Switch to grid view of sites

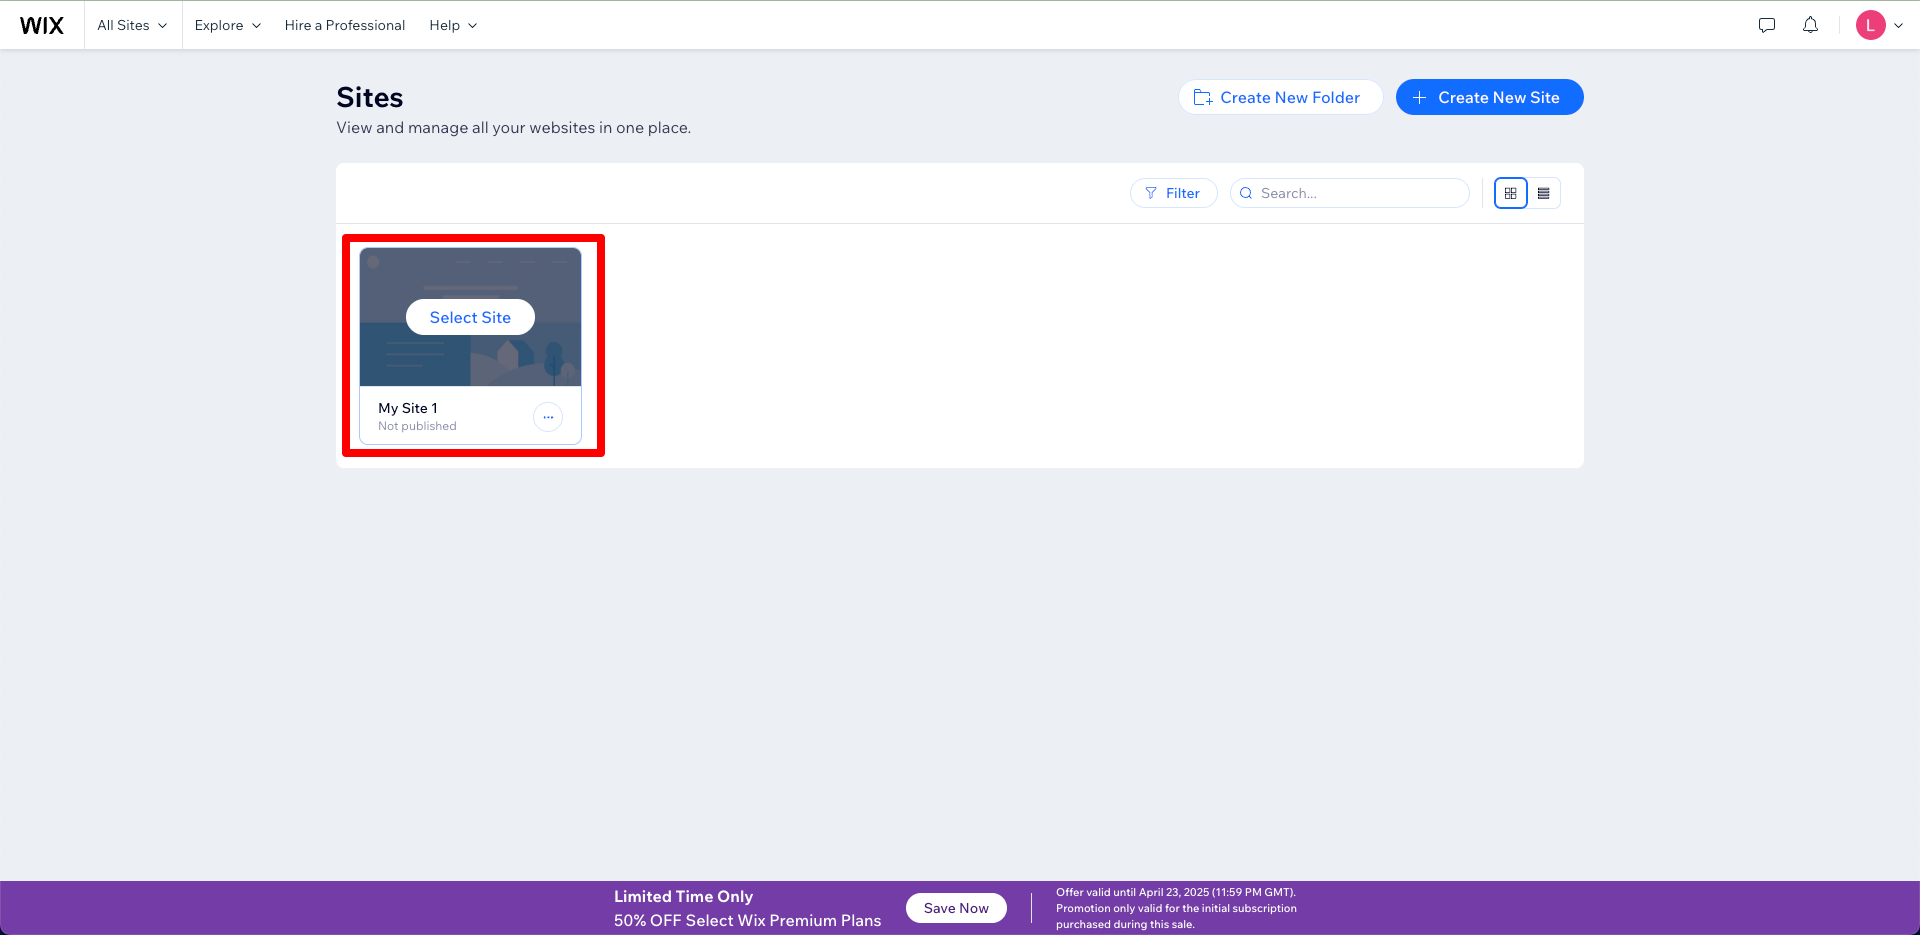[x=1510, y=193]
